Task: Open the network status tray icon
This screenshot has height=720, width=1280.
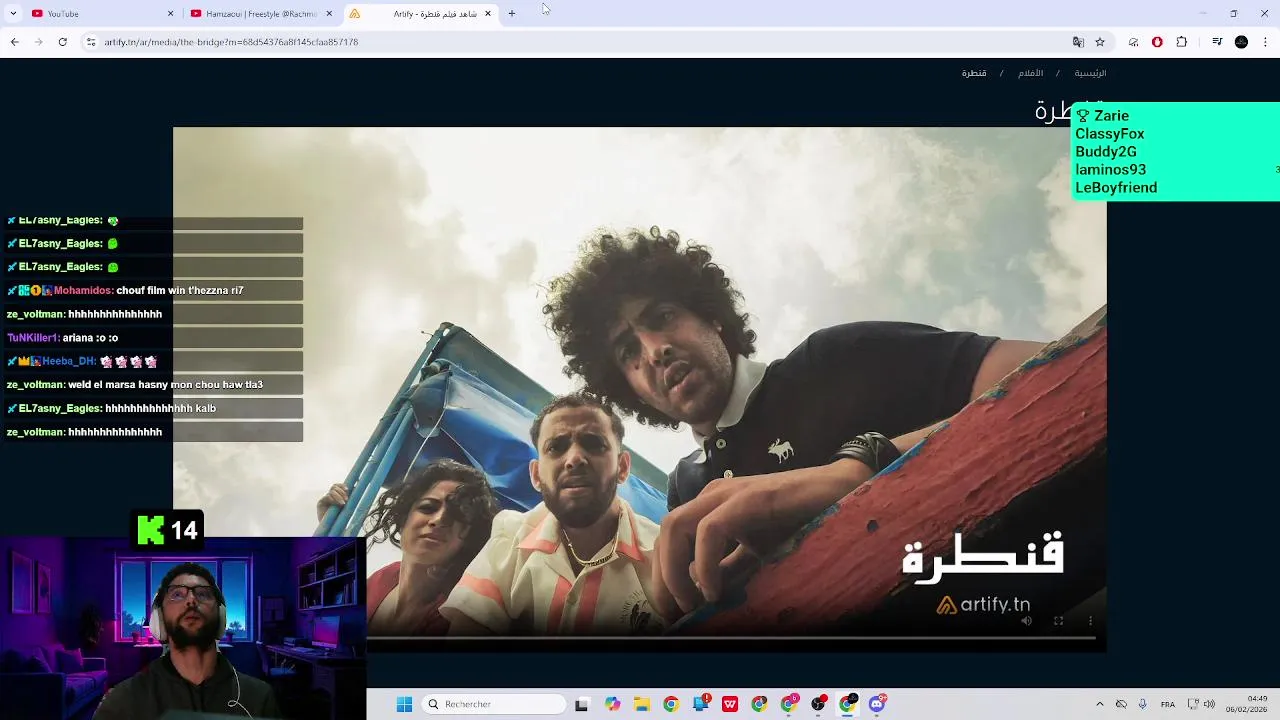Action: [1192, 704]
